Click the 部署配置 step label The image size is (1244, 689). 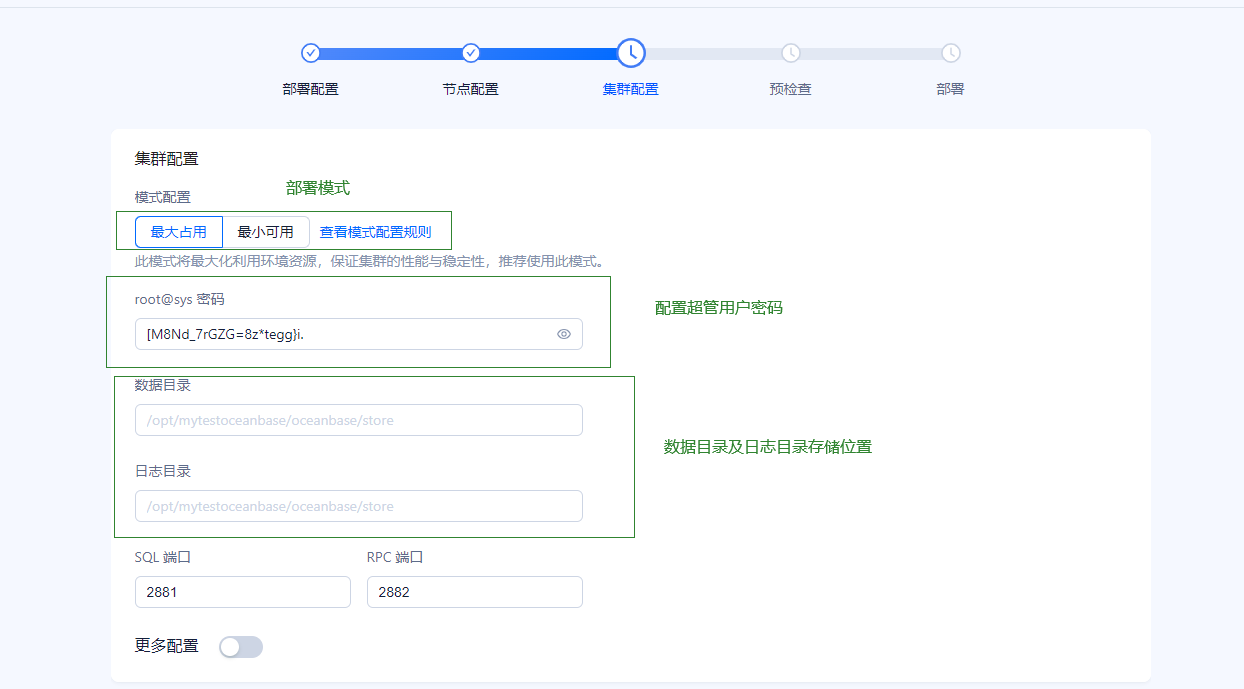[311, 89]
